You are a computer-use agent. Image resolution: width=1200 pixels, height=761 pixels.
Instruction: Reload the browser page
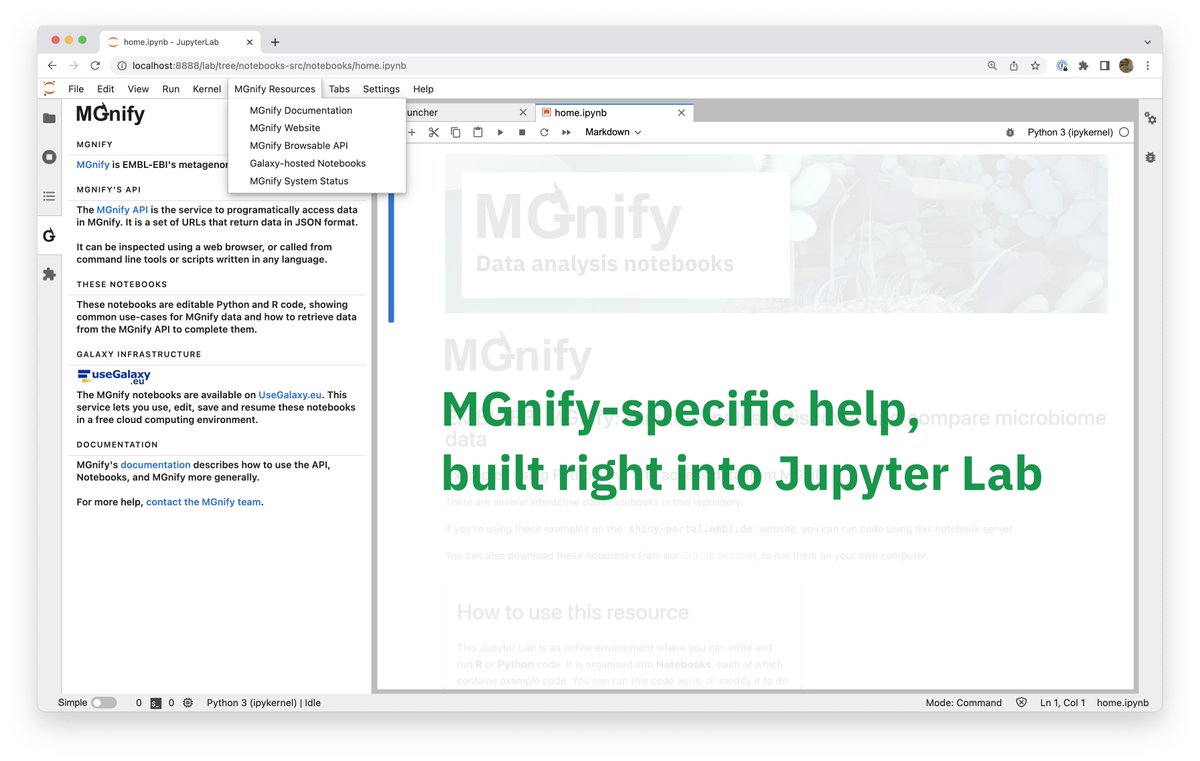tap(95, 65)
